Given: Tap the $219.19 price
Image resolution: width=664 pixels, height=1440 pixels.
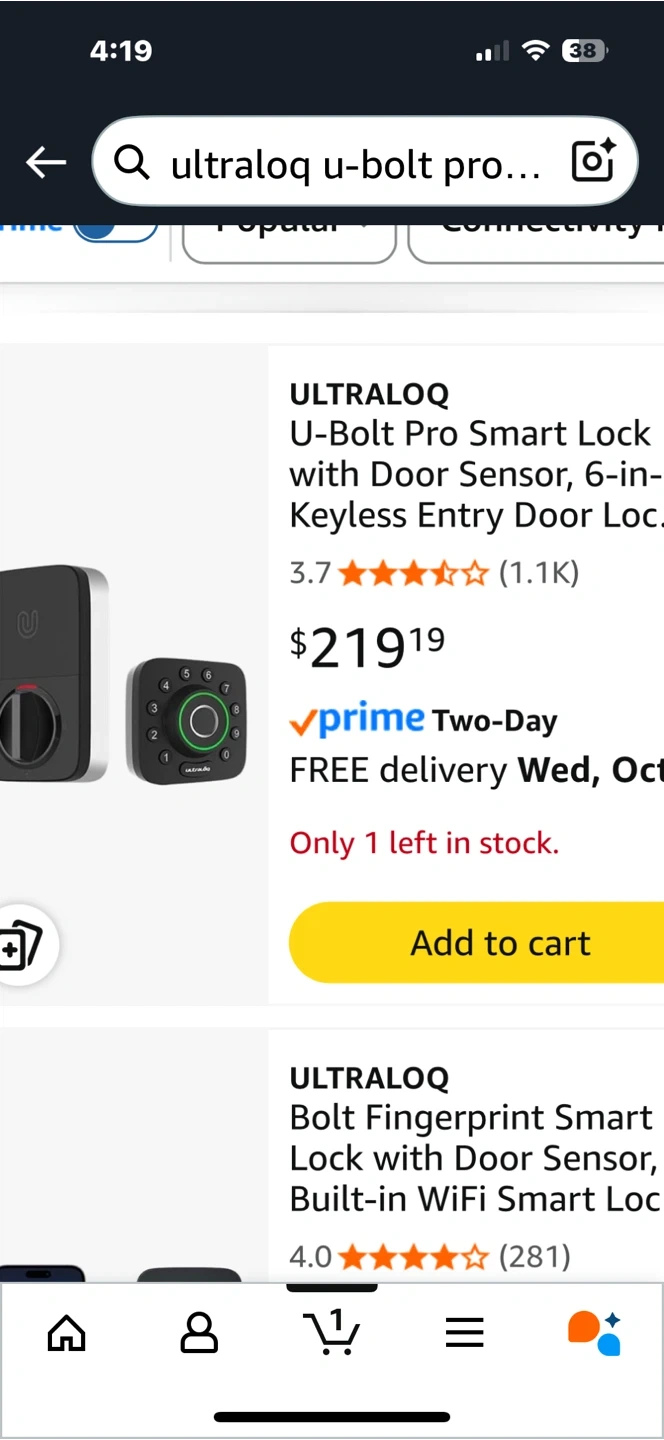Looking at the screenshot, I should click(x=367, y=648).
